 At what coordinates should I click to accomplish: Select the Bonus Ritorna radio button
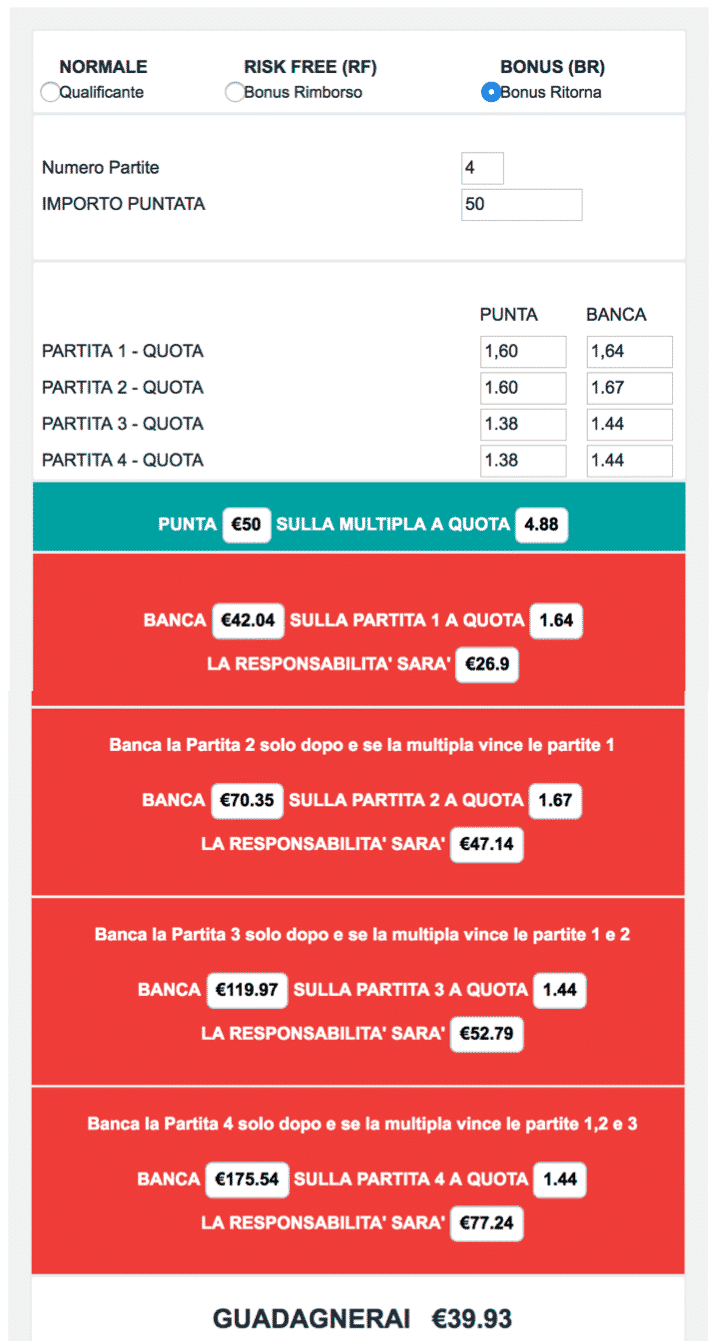490,92
